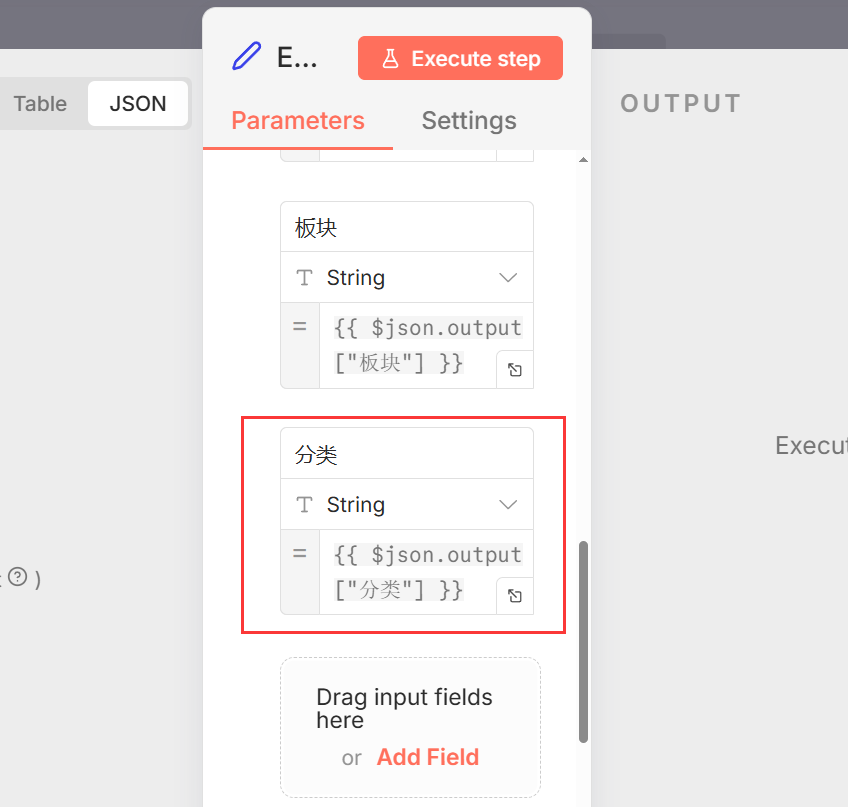Expand the 板块 String type dropdown chevron
This screenshot has width=848, height=807.
[508, 278]
